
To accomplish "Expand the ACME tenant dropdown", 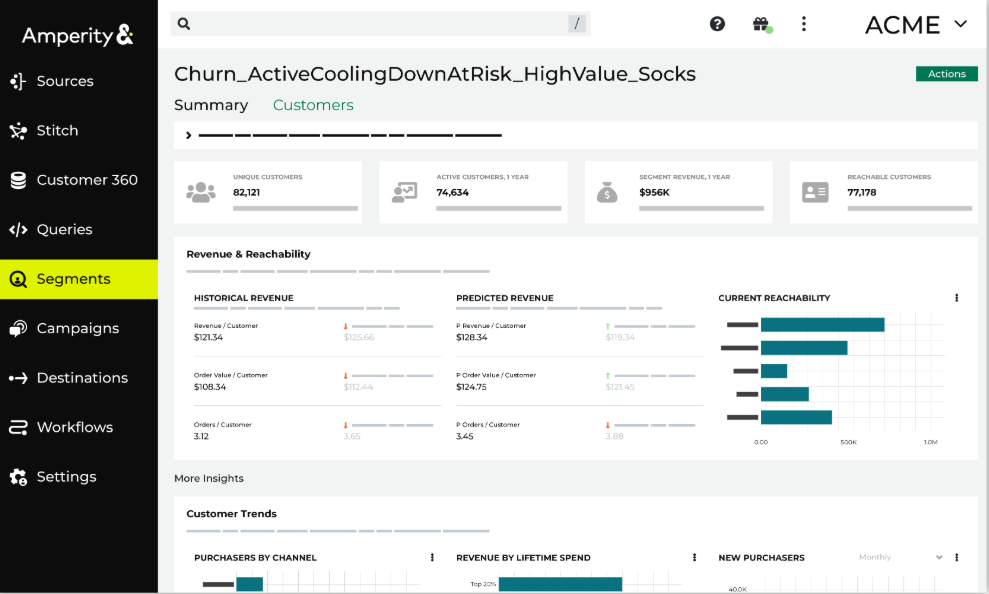I will (916, 25).
